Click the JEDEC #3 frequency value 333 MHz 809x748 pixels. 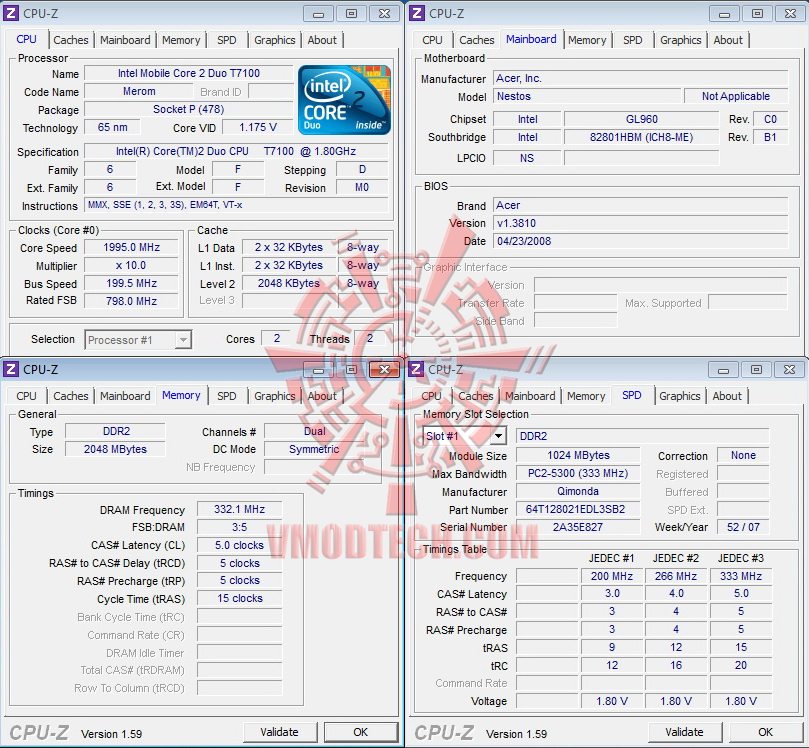[741, 576]
